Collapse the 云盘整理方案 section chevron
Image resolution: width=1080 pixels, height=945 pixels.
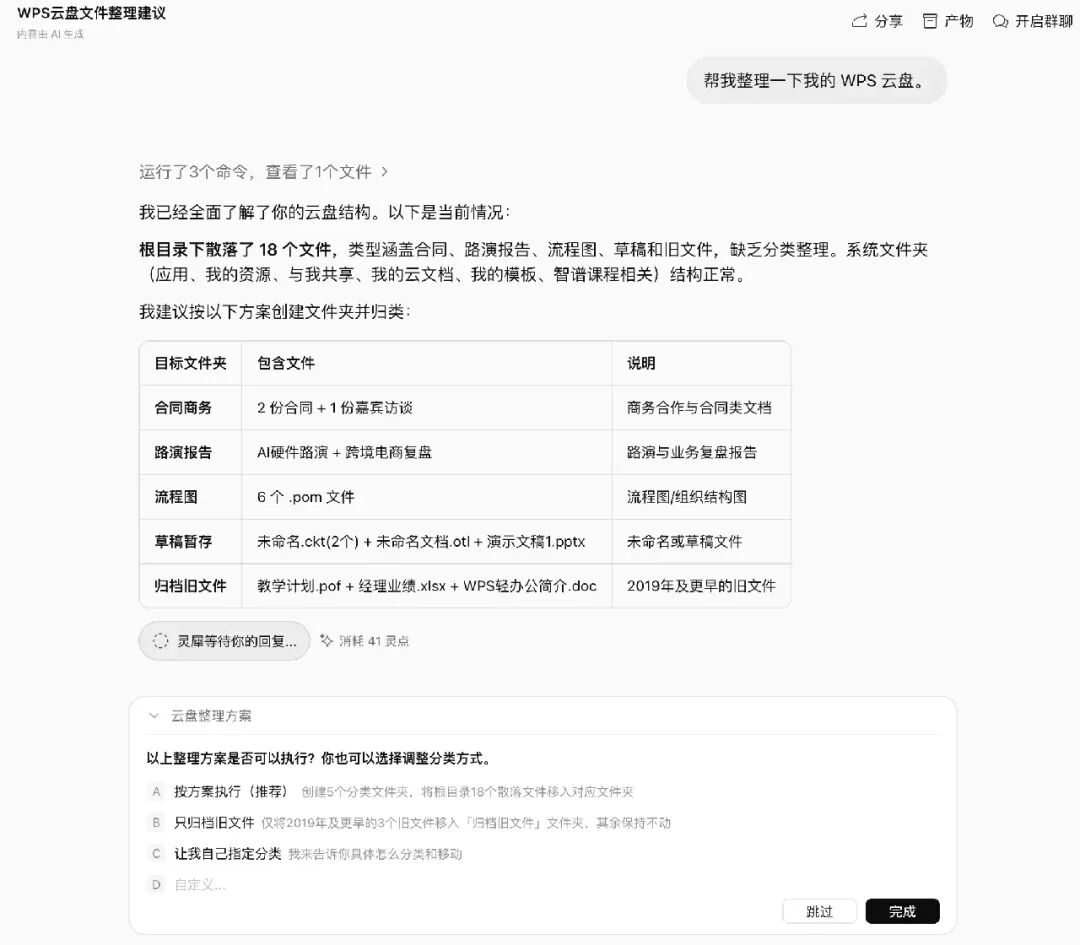tap(154, 716)
